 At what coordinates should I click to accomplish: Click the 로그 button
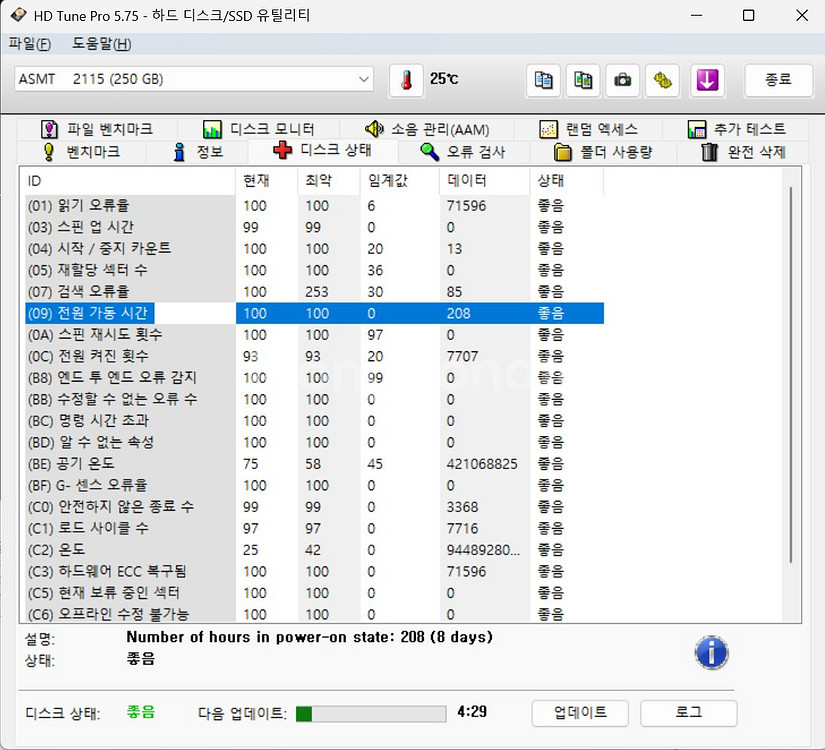click(x=688, y=712)
